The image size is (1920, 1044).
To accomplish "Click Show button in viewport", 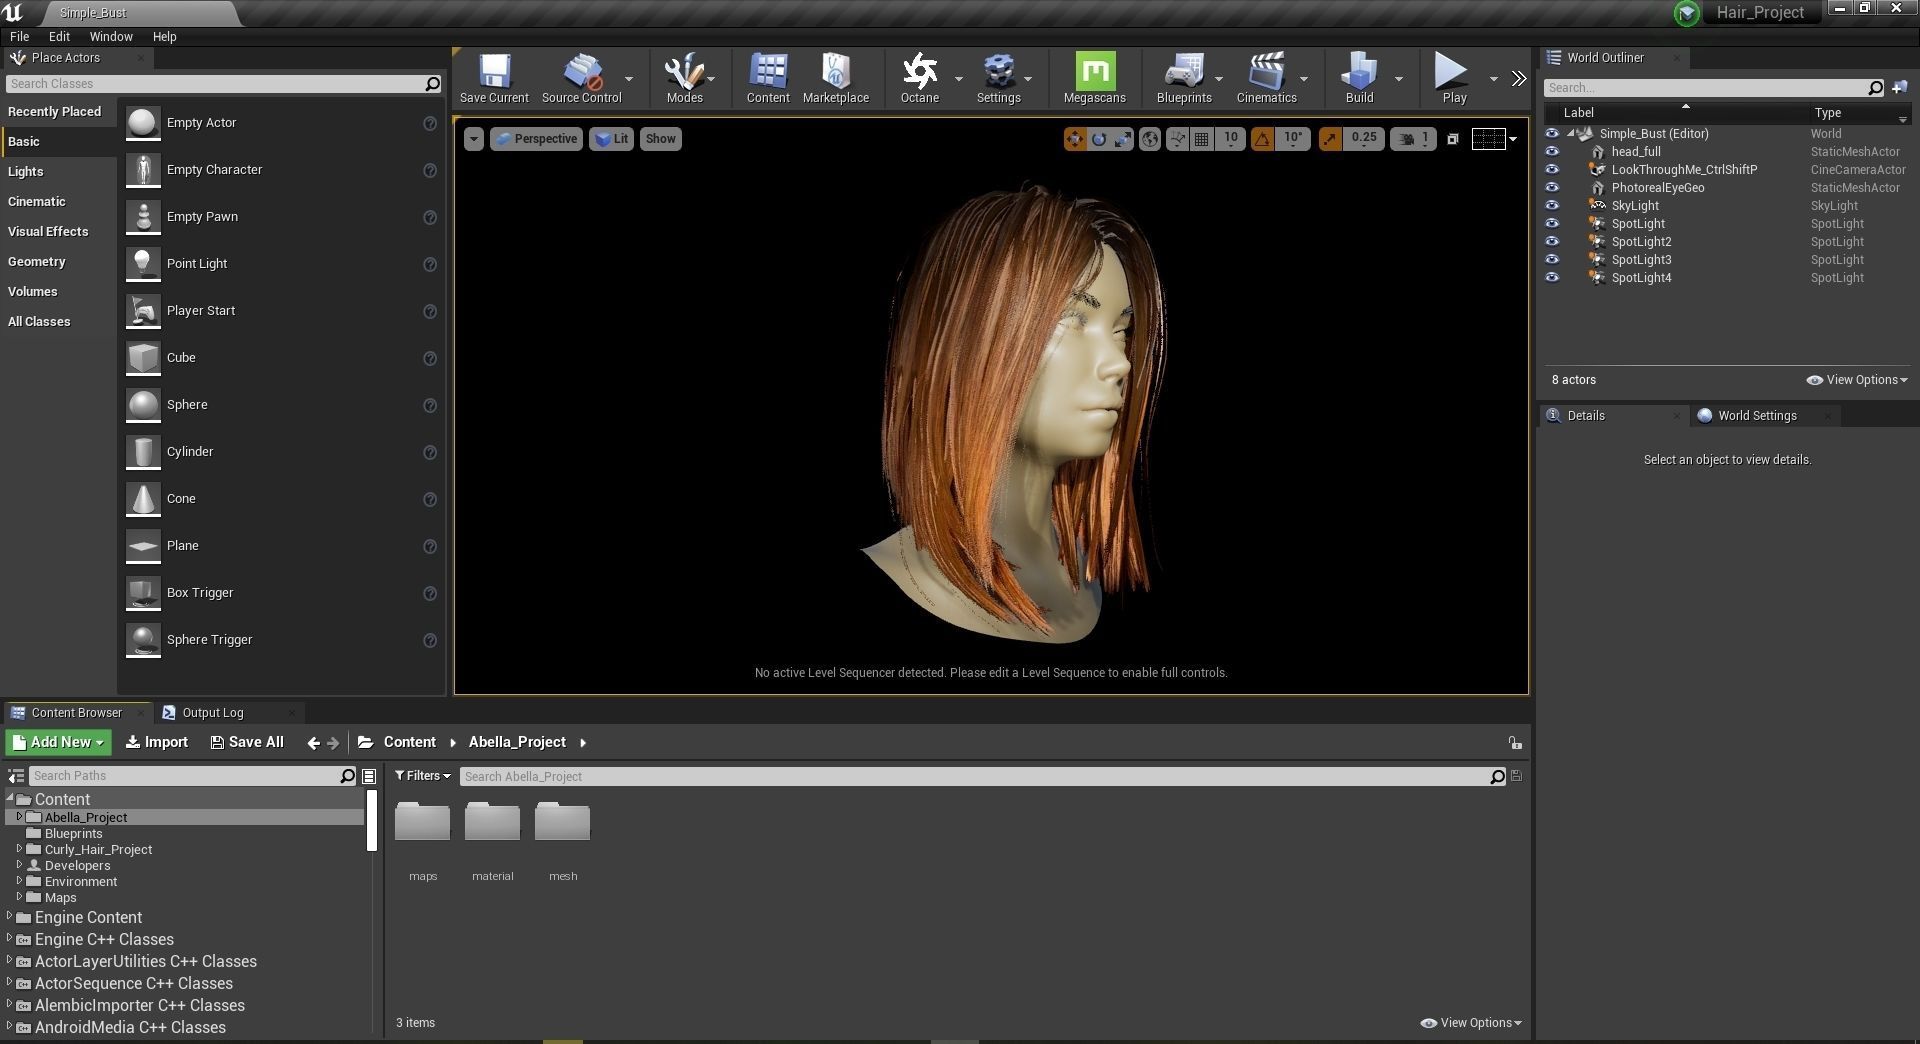I will coord(660,139).
